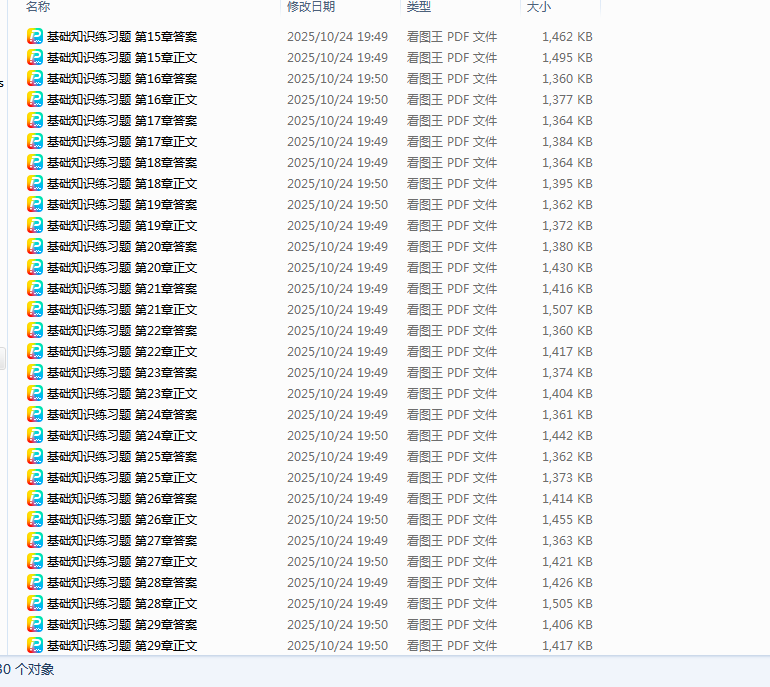
Task: Sort by the 类型 column header
Action: (x=419, y=7)
